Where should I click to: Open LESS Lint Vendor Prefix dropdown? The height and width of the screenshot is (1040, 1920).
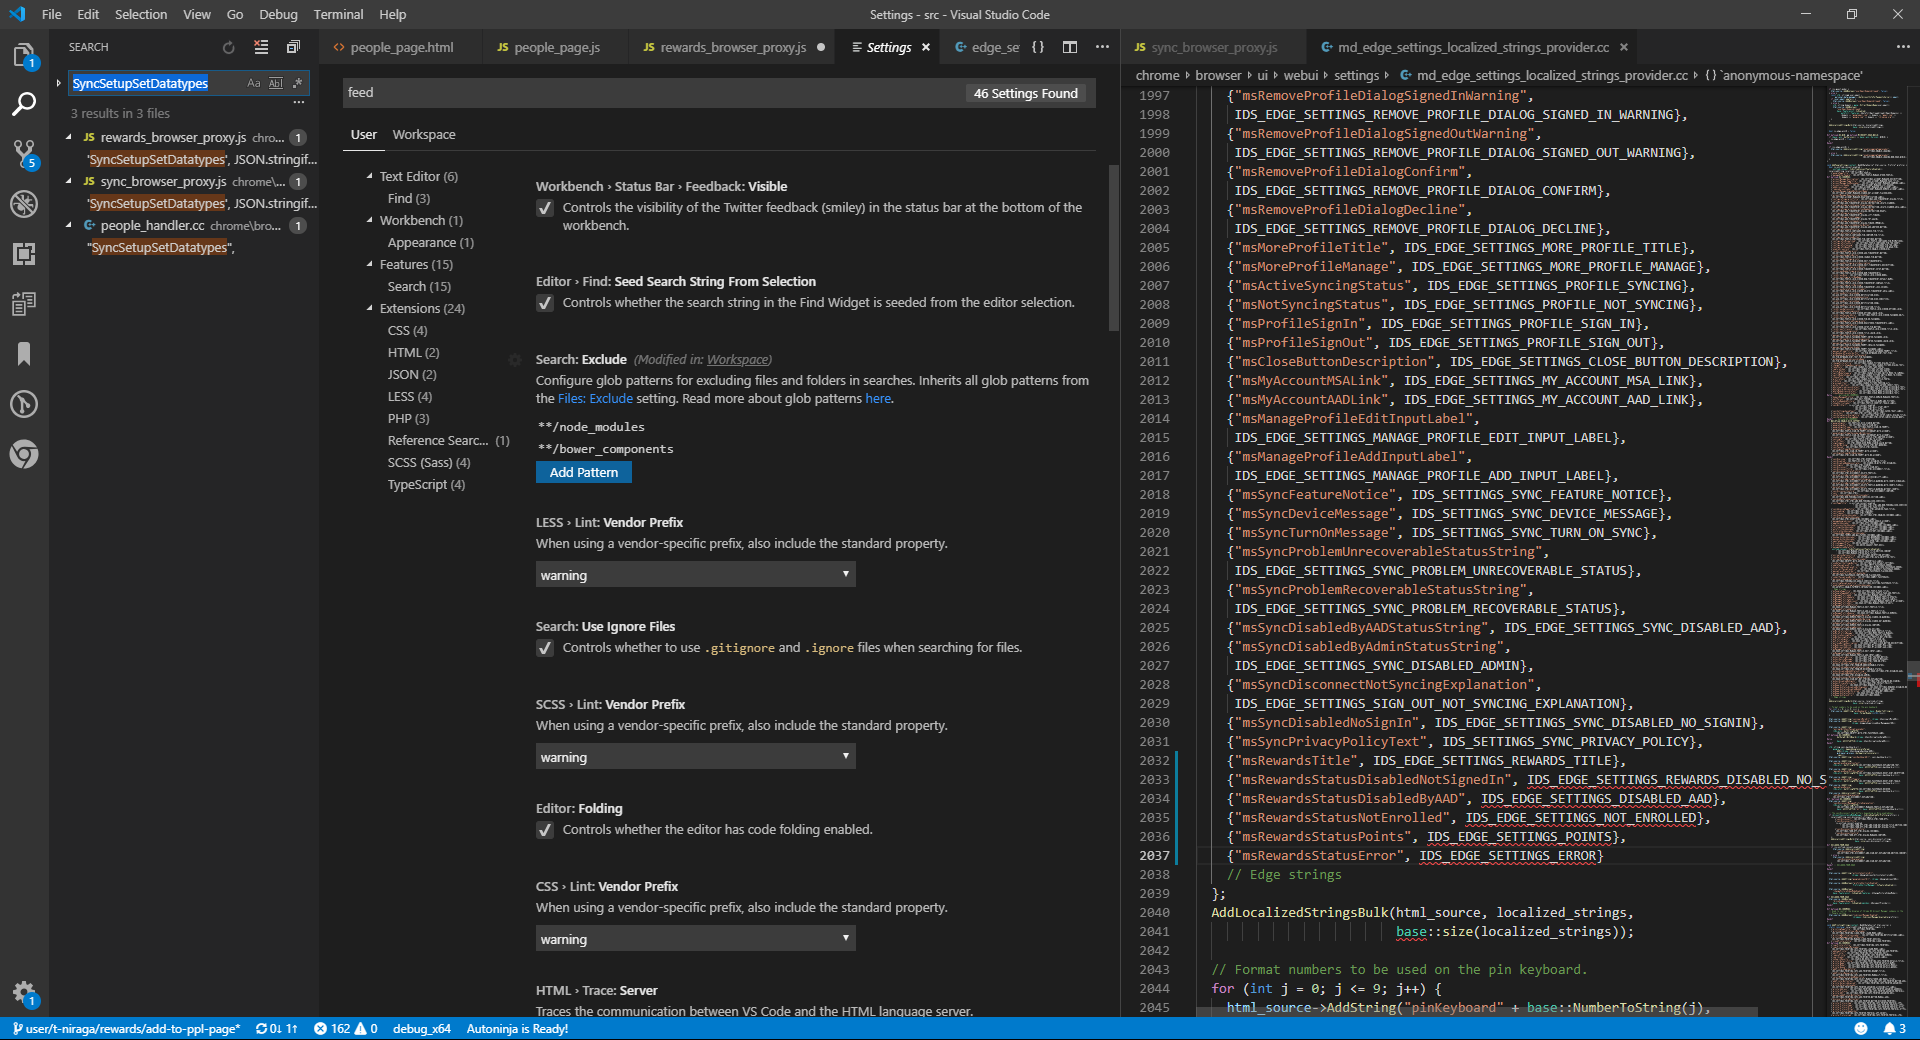click(695, 575)
